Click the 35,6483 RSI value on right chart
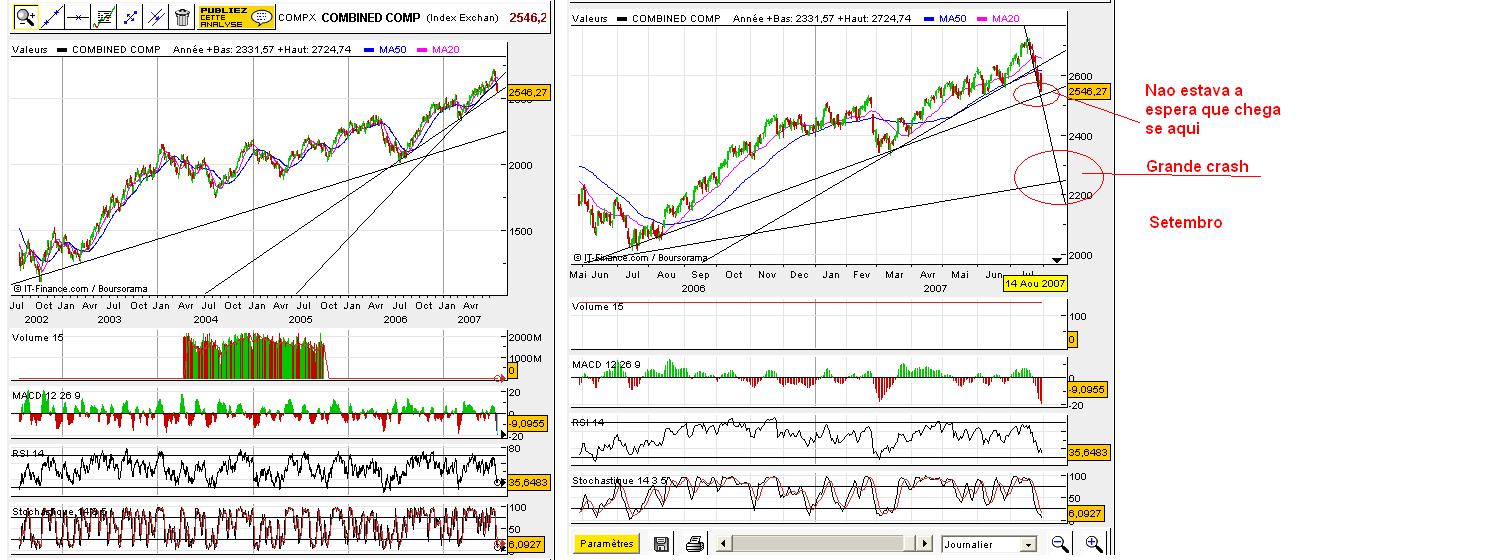1500x560 pixels. point(1088,452)
